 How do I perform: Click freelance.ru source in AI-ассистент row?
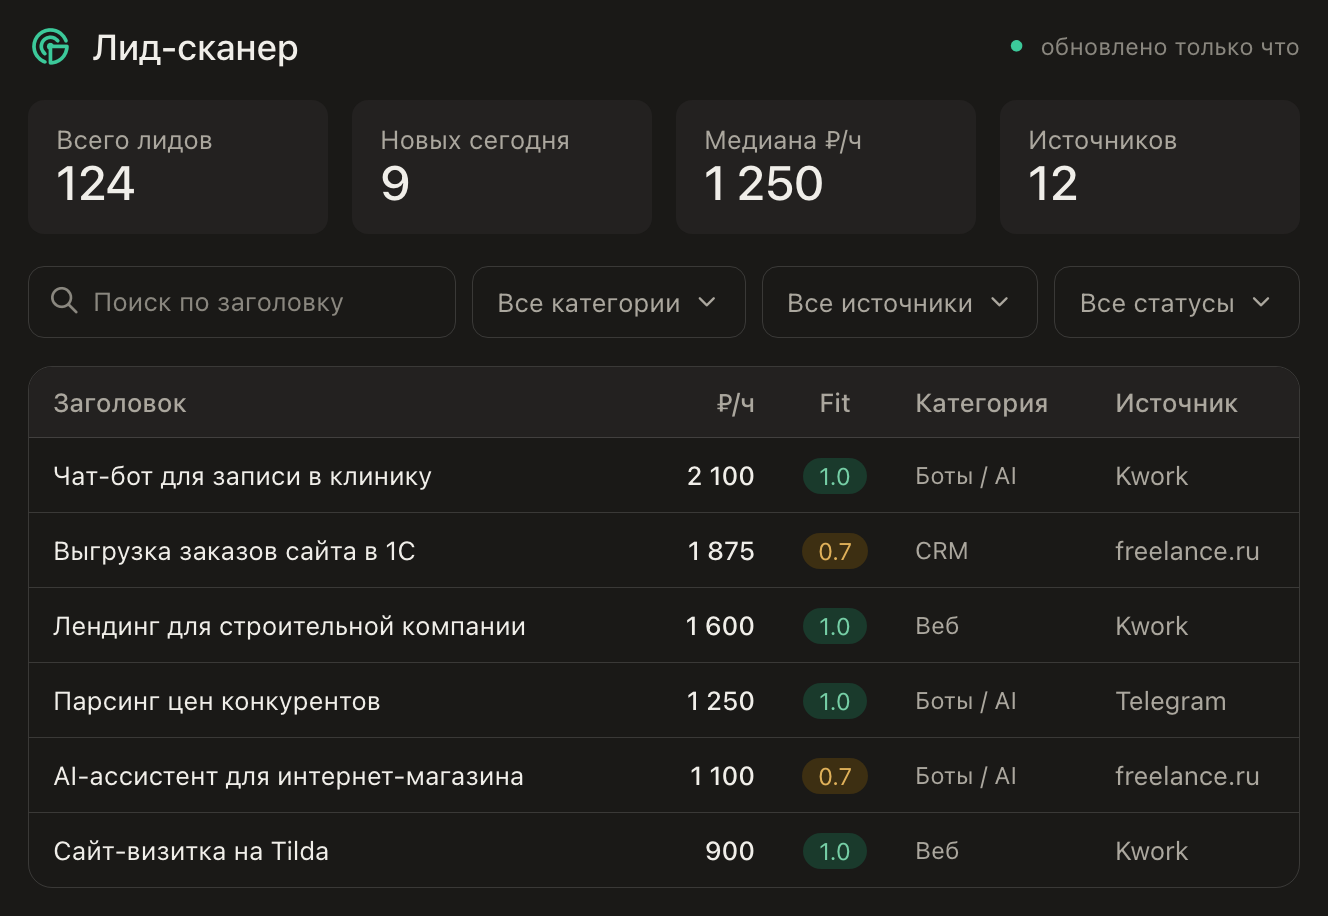point(1188,776)
